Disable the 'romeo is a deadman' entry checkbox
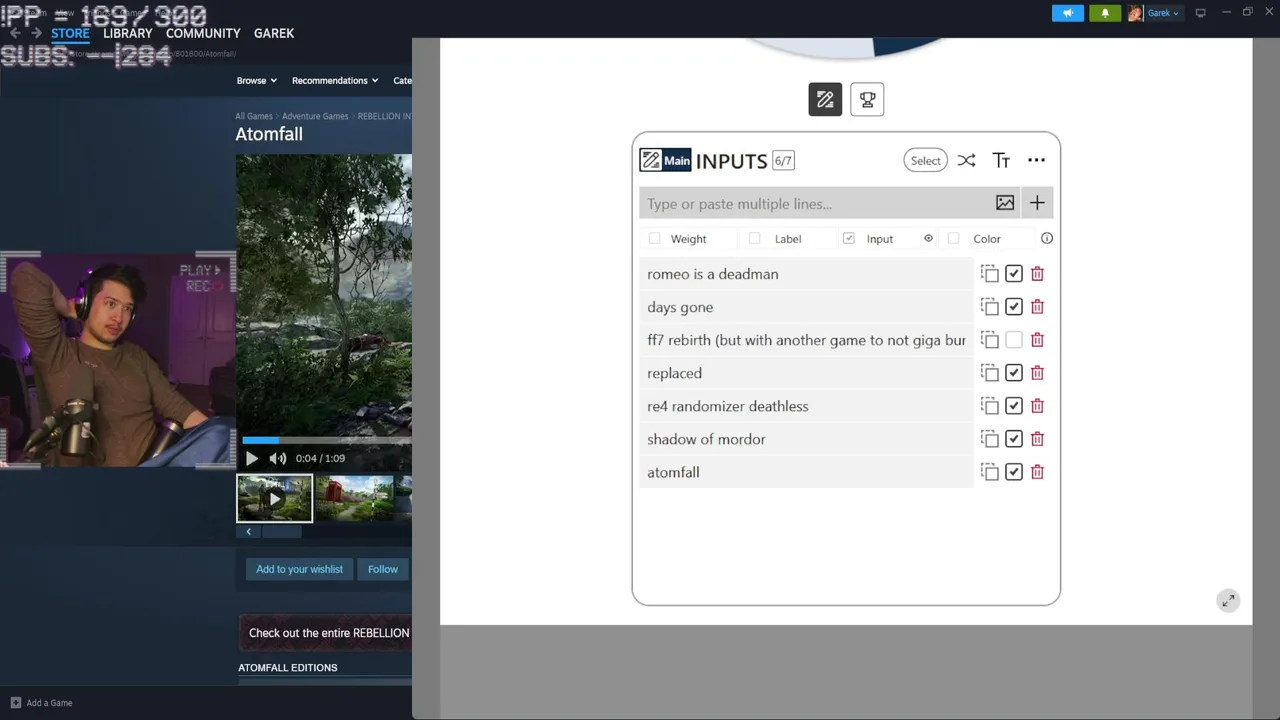This screenshot has width=1280, height=720. pos(1013,273)
